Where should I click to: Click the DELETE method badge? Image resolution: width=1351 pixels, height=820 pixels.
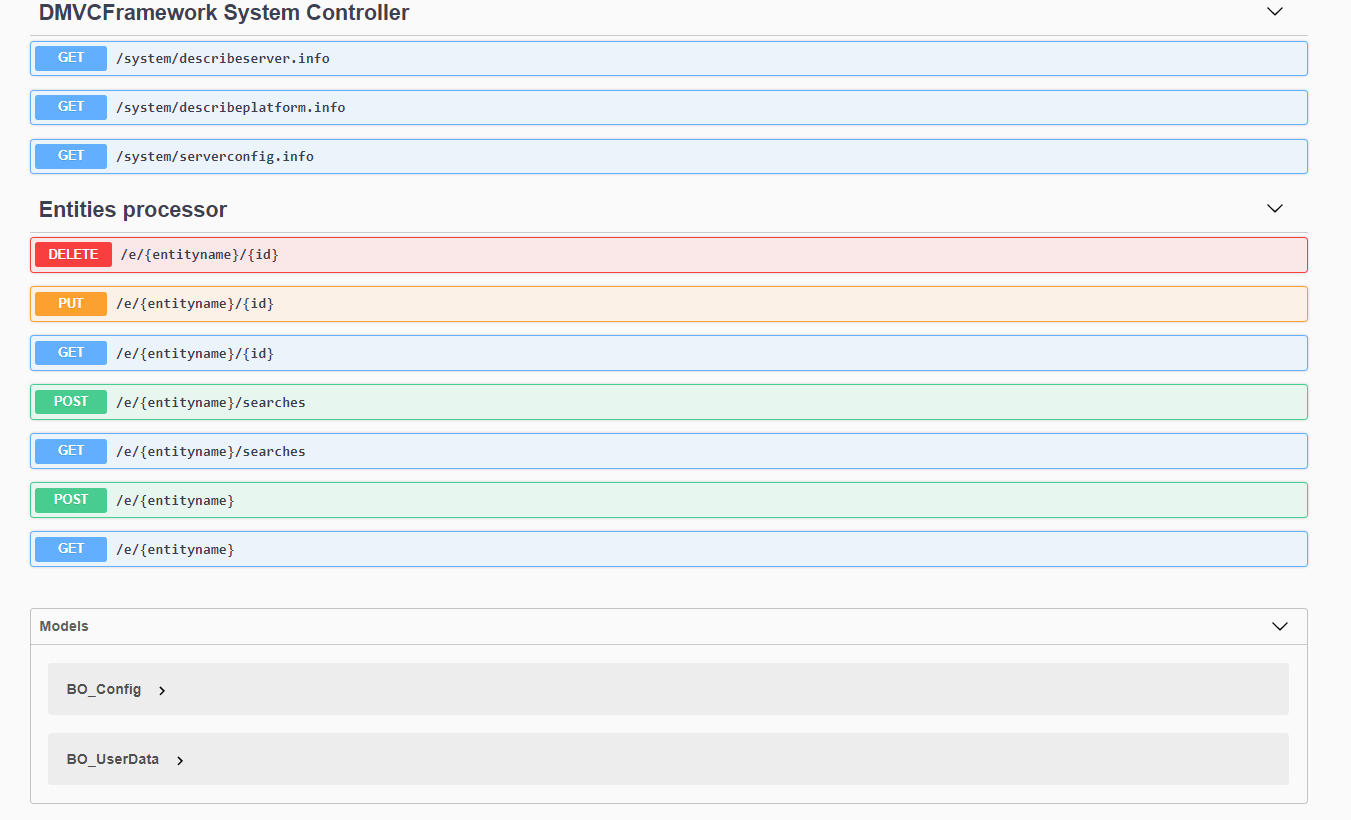point(73,254)
